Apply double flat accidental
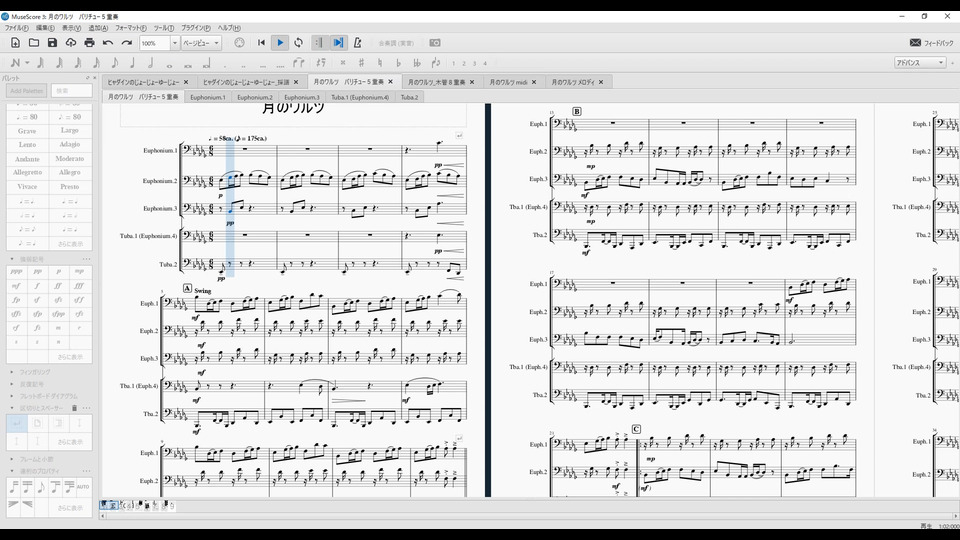 coord(417,62)
